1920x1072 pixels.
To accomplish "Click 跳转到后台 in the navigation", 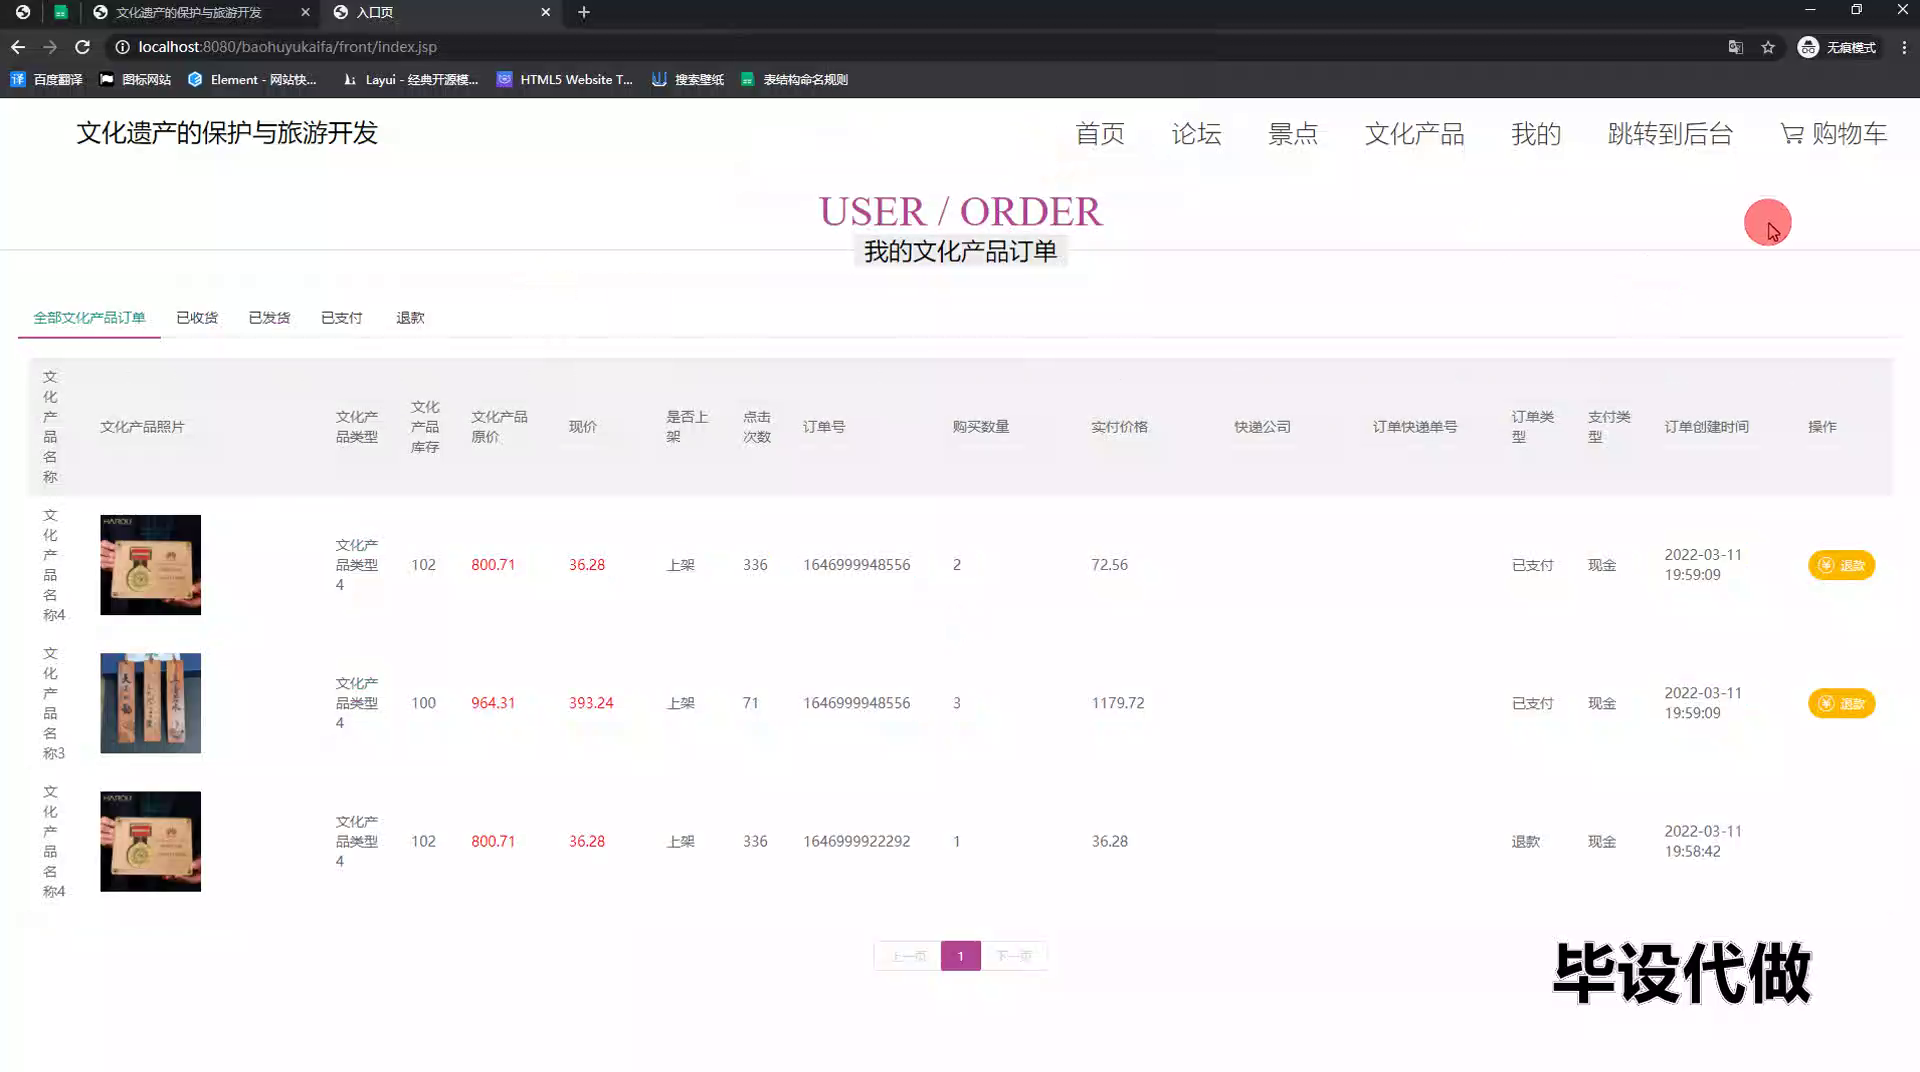I will tap(1670, 133).
